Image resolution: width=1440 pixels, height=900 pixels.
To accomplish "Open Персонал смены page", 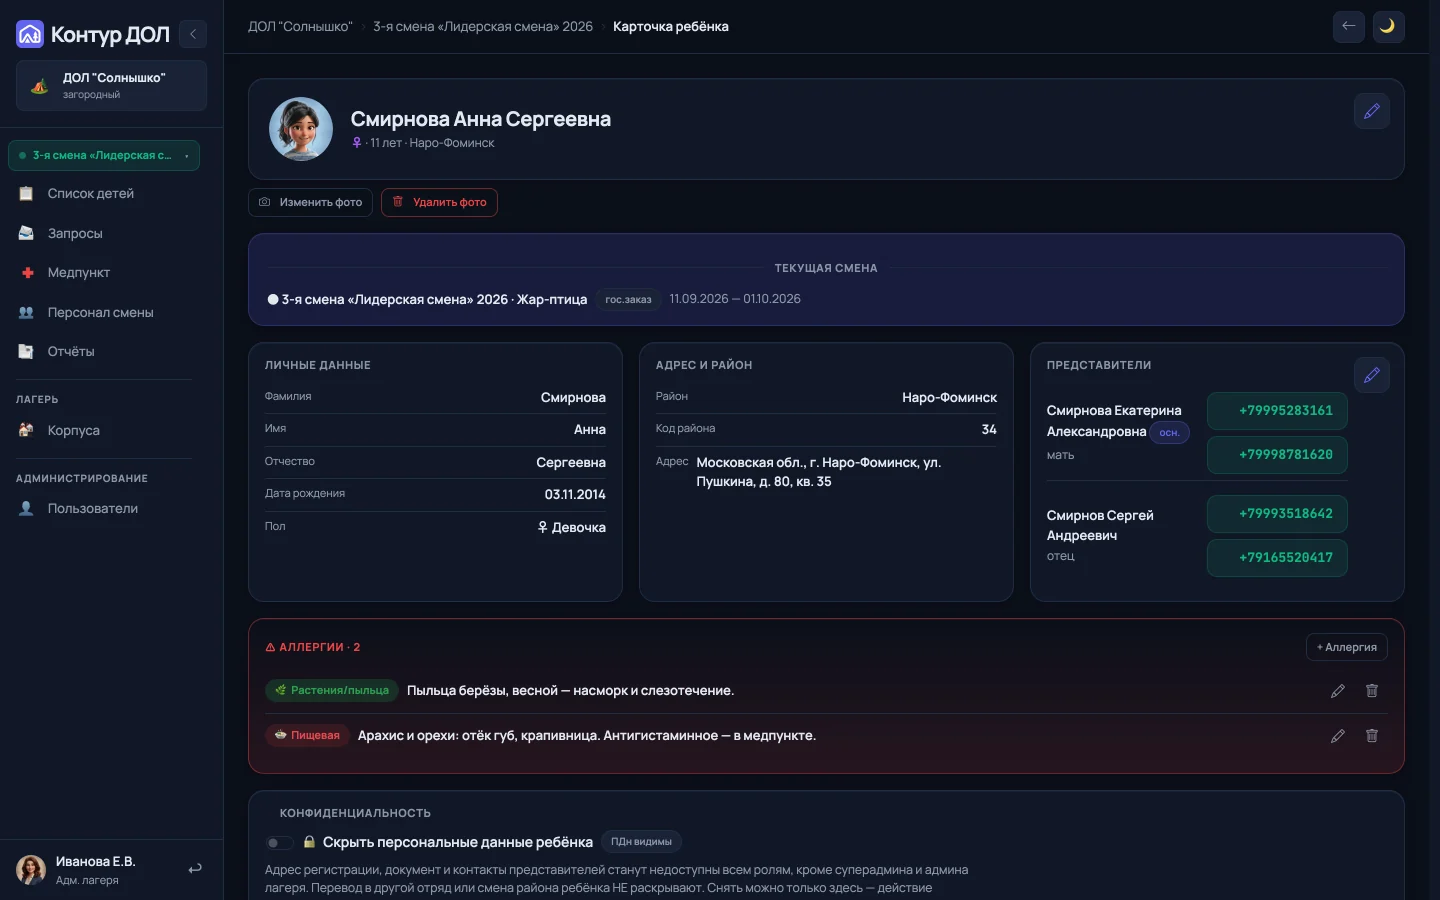I will (x=104, y=312).
